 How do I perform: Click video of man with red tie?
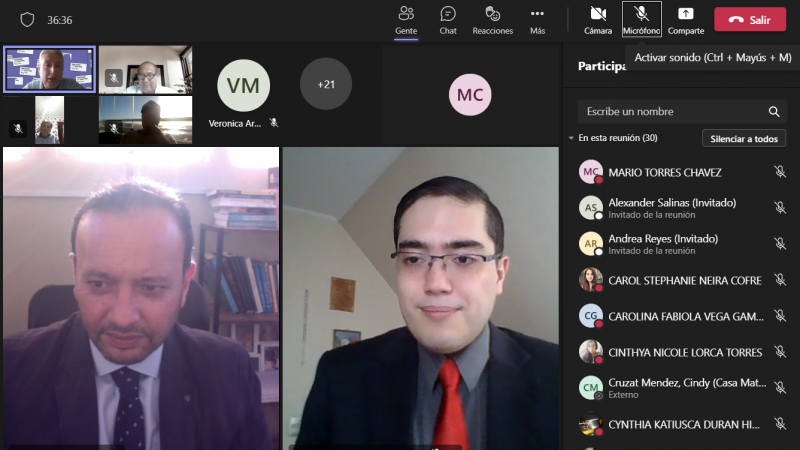[x=420, y=298]
